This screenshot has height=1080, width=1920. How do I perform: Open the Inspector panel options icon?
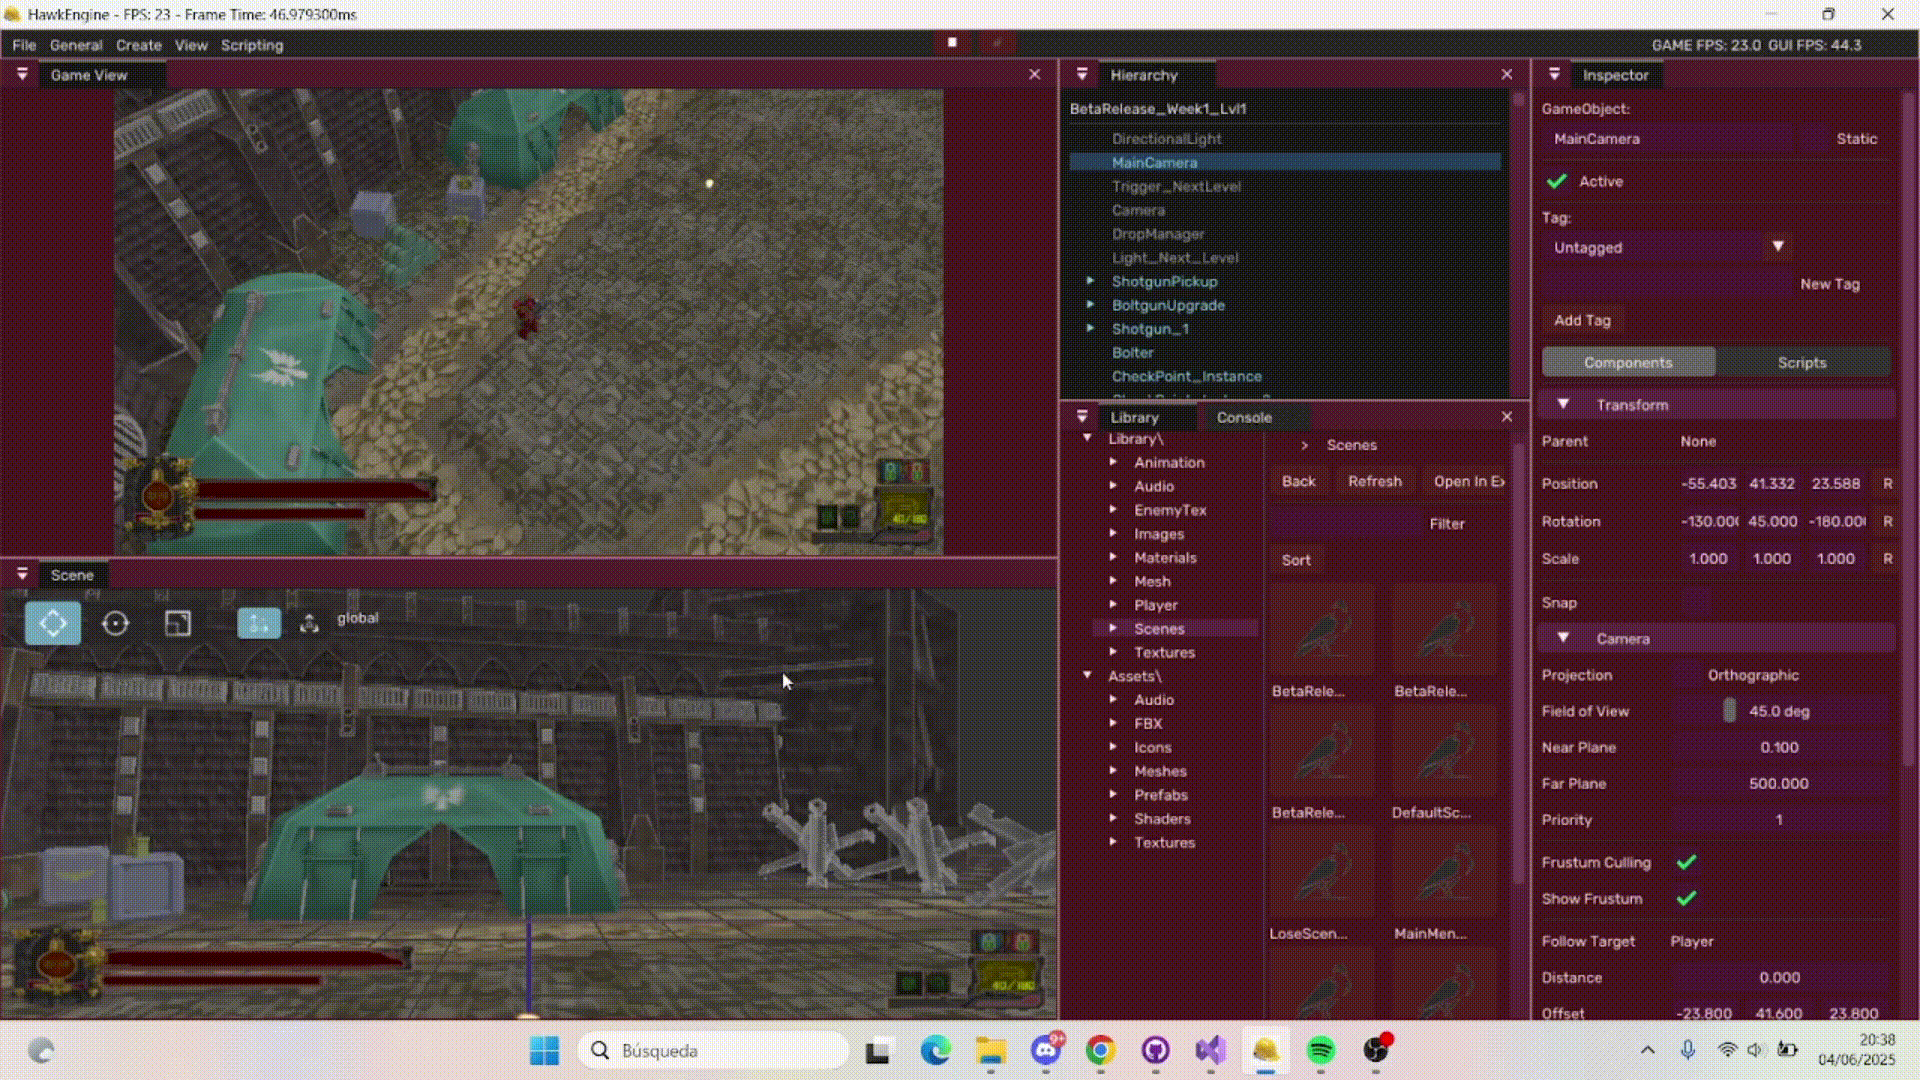click(x=1554, y=74)
